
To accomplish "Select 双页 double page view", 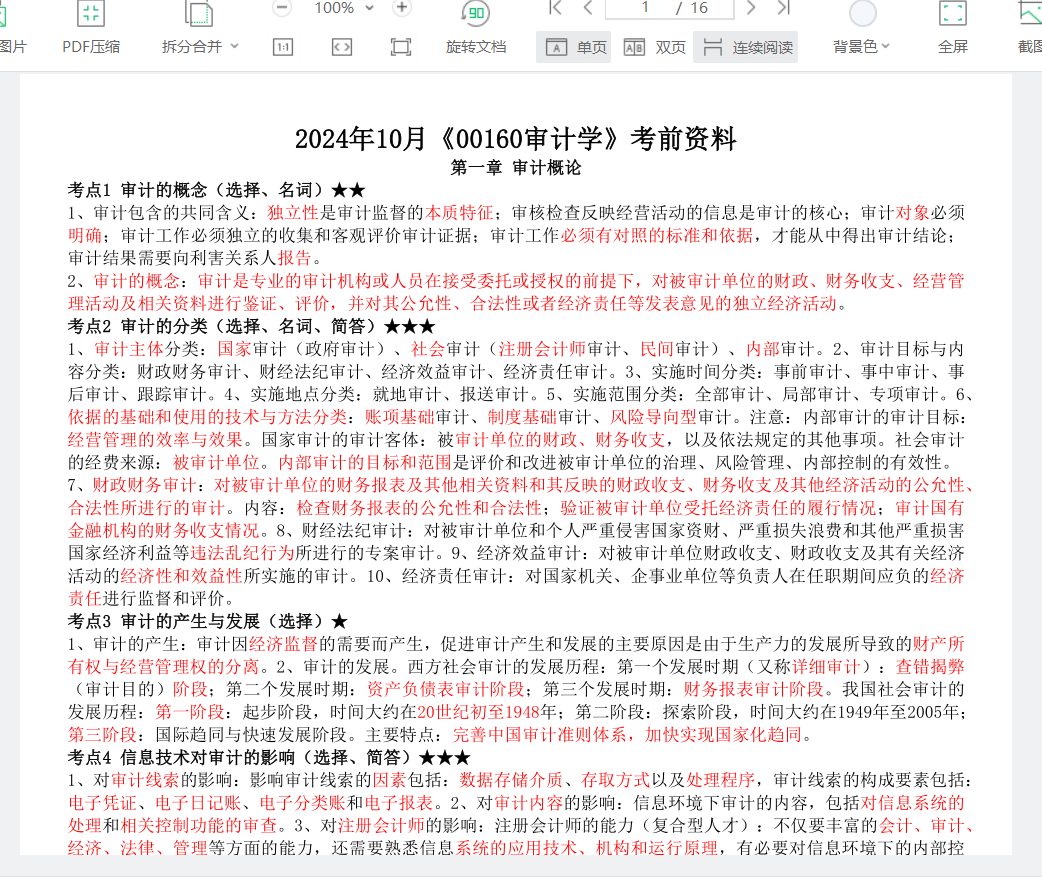I will (655, 47).
